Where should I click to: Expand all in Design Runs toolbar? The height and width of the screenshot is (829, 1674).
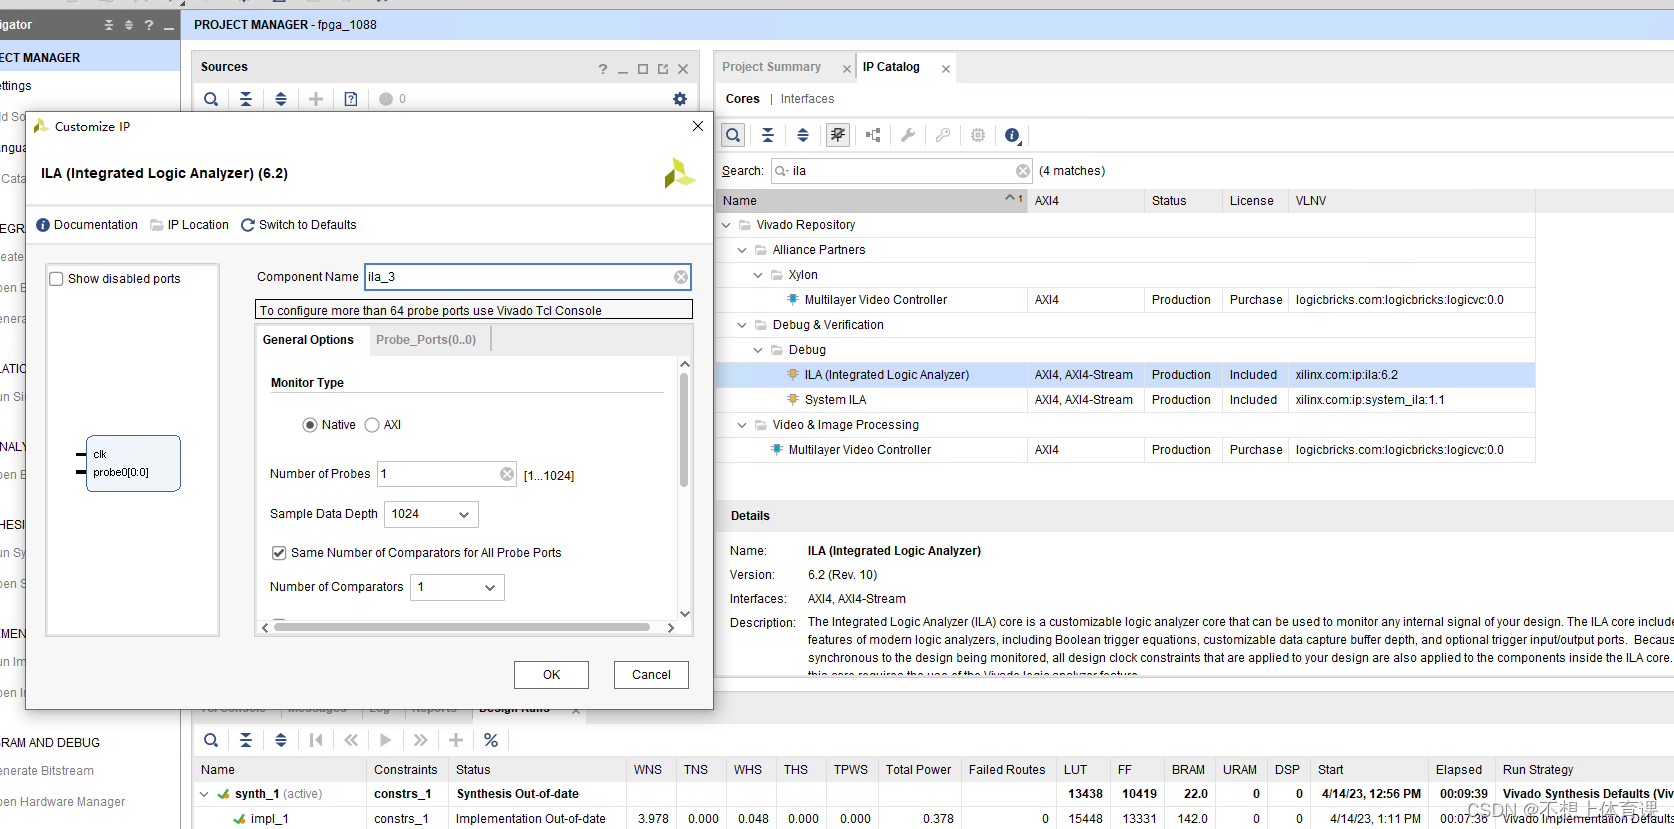point(281,740)
